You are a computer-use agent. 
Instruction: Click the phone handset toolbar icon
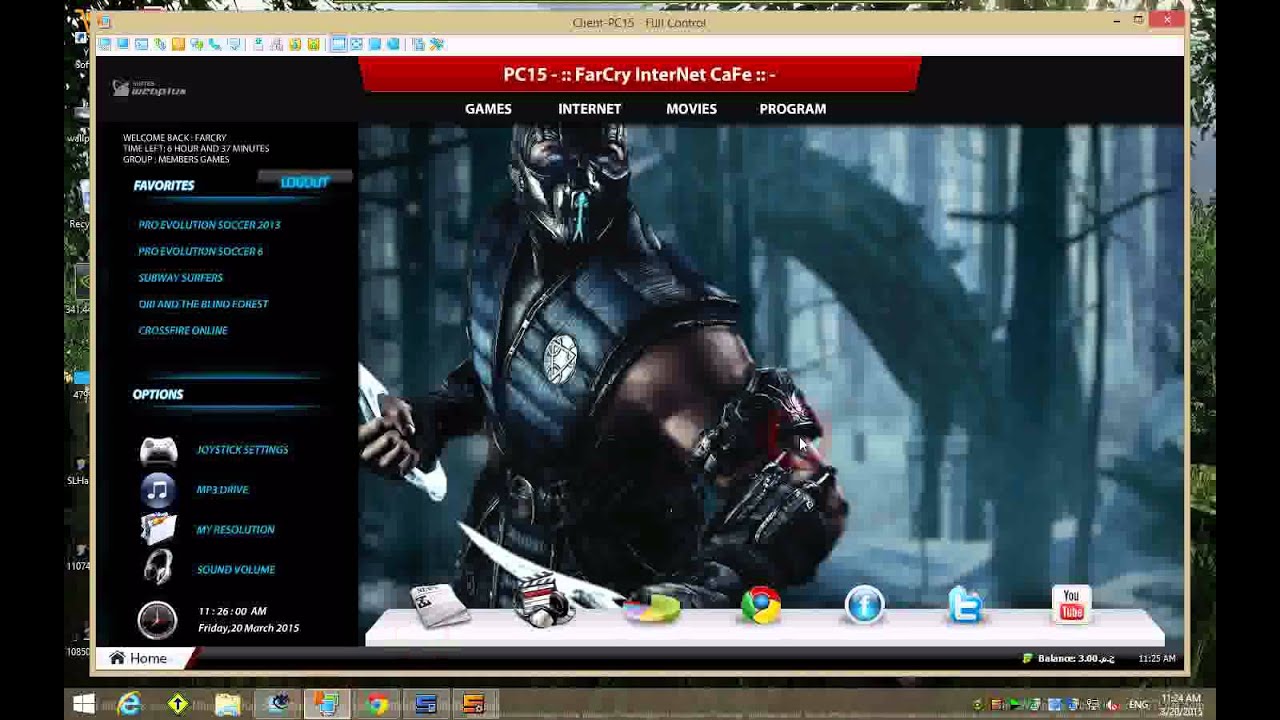215,44
